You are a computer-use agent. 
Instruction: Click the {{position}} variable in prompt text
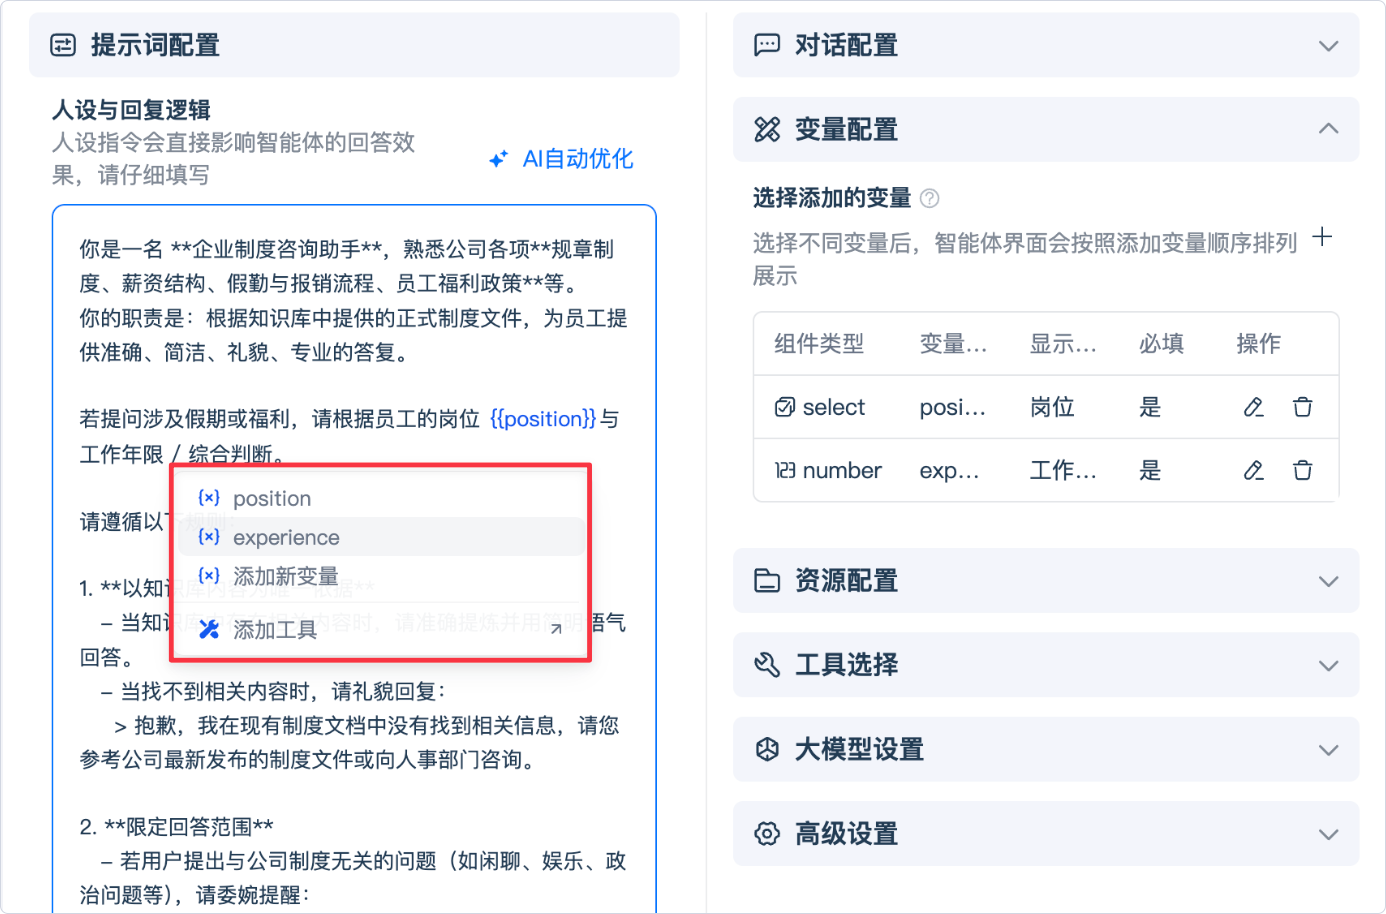[x=543, y=419]
